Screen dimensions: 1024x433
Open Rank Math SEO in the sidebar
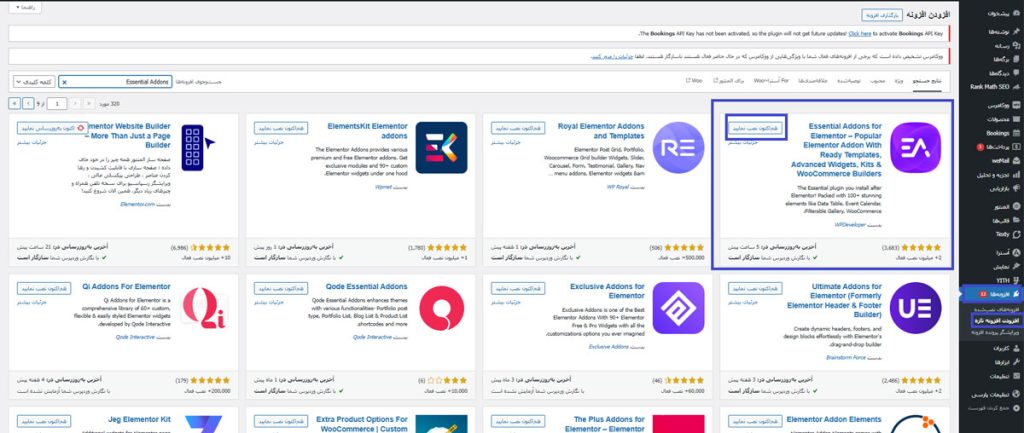tap(988, 87)
